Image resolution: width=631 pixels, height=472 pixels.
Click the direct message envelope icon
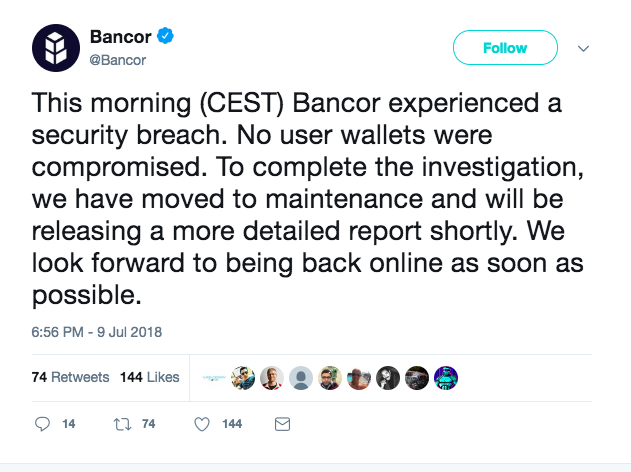(283, 424)
